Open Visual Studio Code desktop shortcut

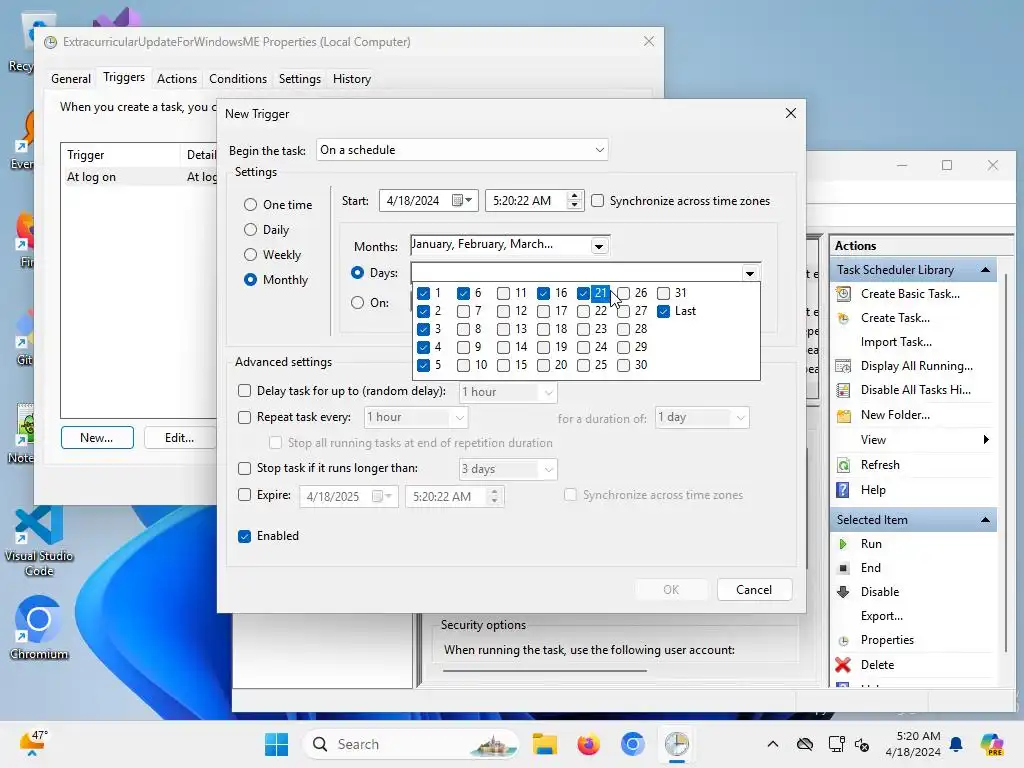39,541
